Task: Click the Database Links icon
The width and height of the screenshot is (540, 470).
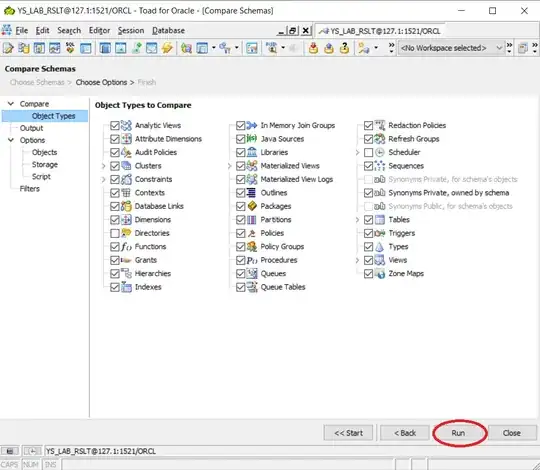Action: (126, 206)
